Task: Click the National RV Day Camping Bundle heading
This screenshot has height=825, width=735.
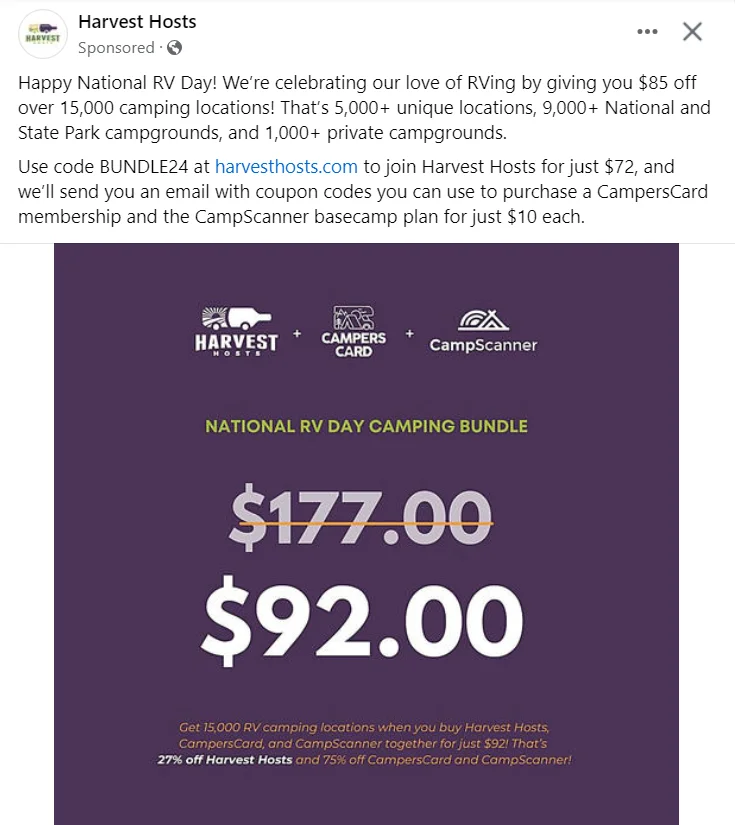Action: tap(366, 426)
